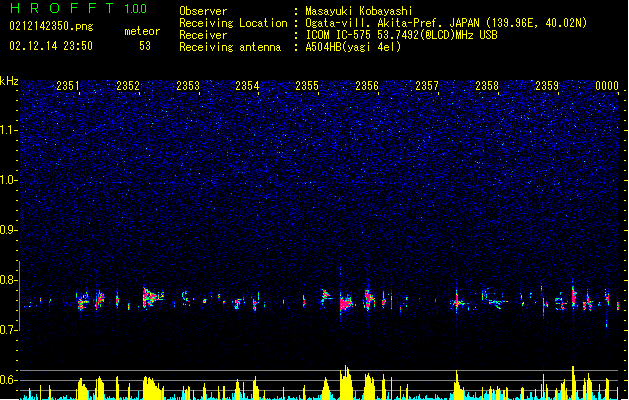Click the 1.0 kHz axis label

click(8, 180)
